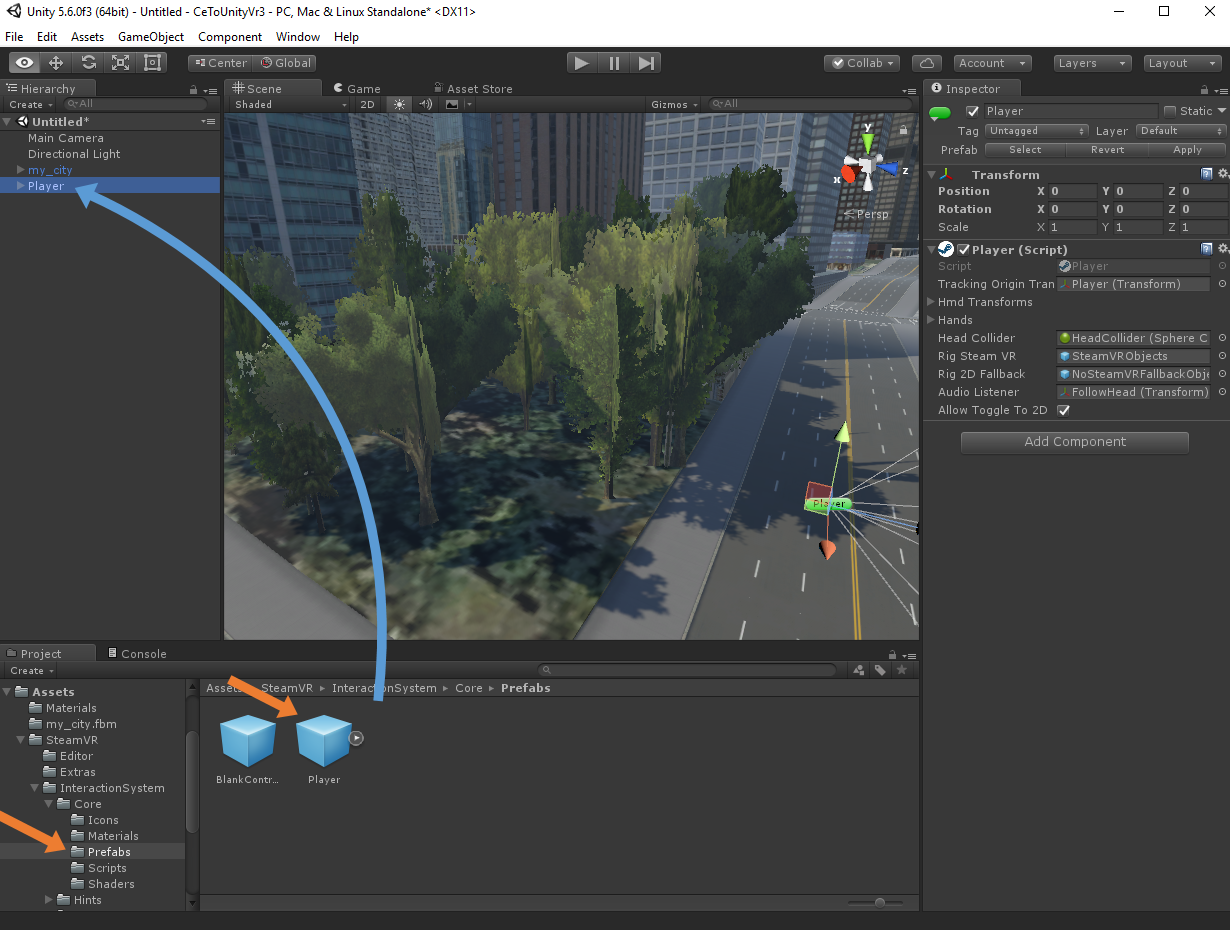Pause the game preview

point(614,63)
